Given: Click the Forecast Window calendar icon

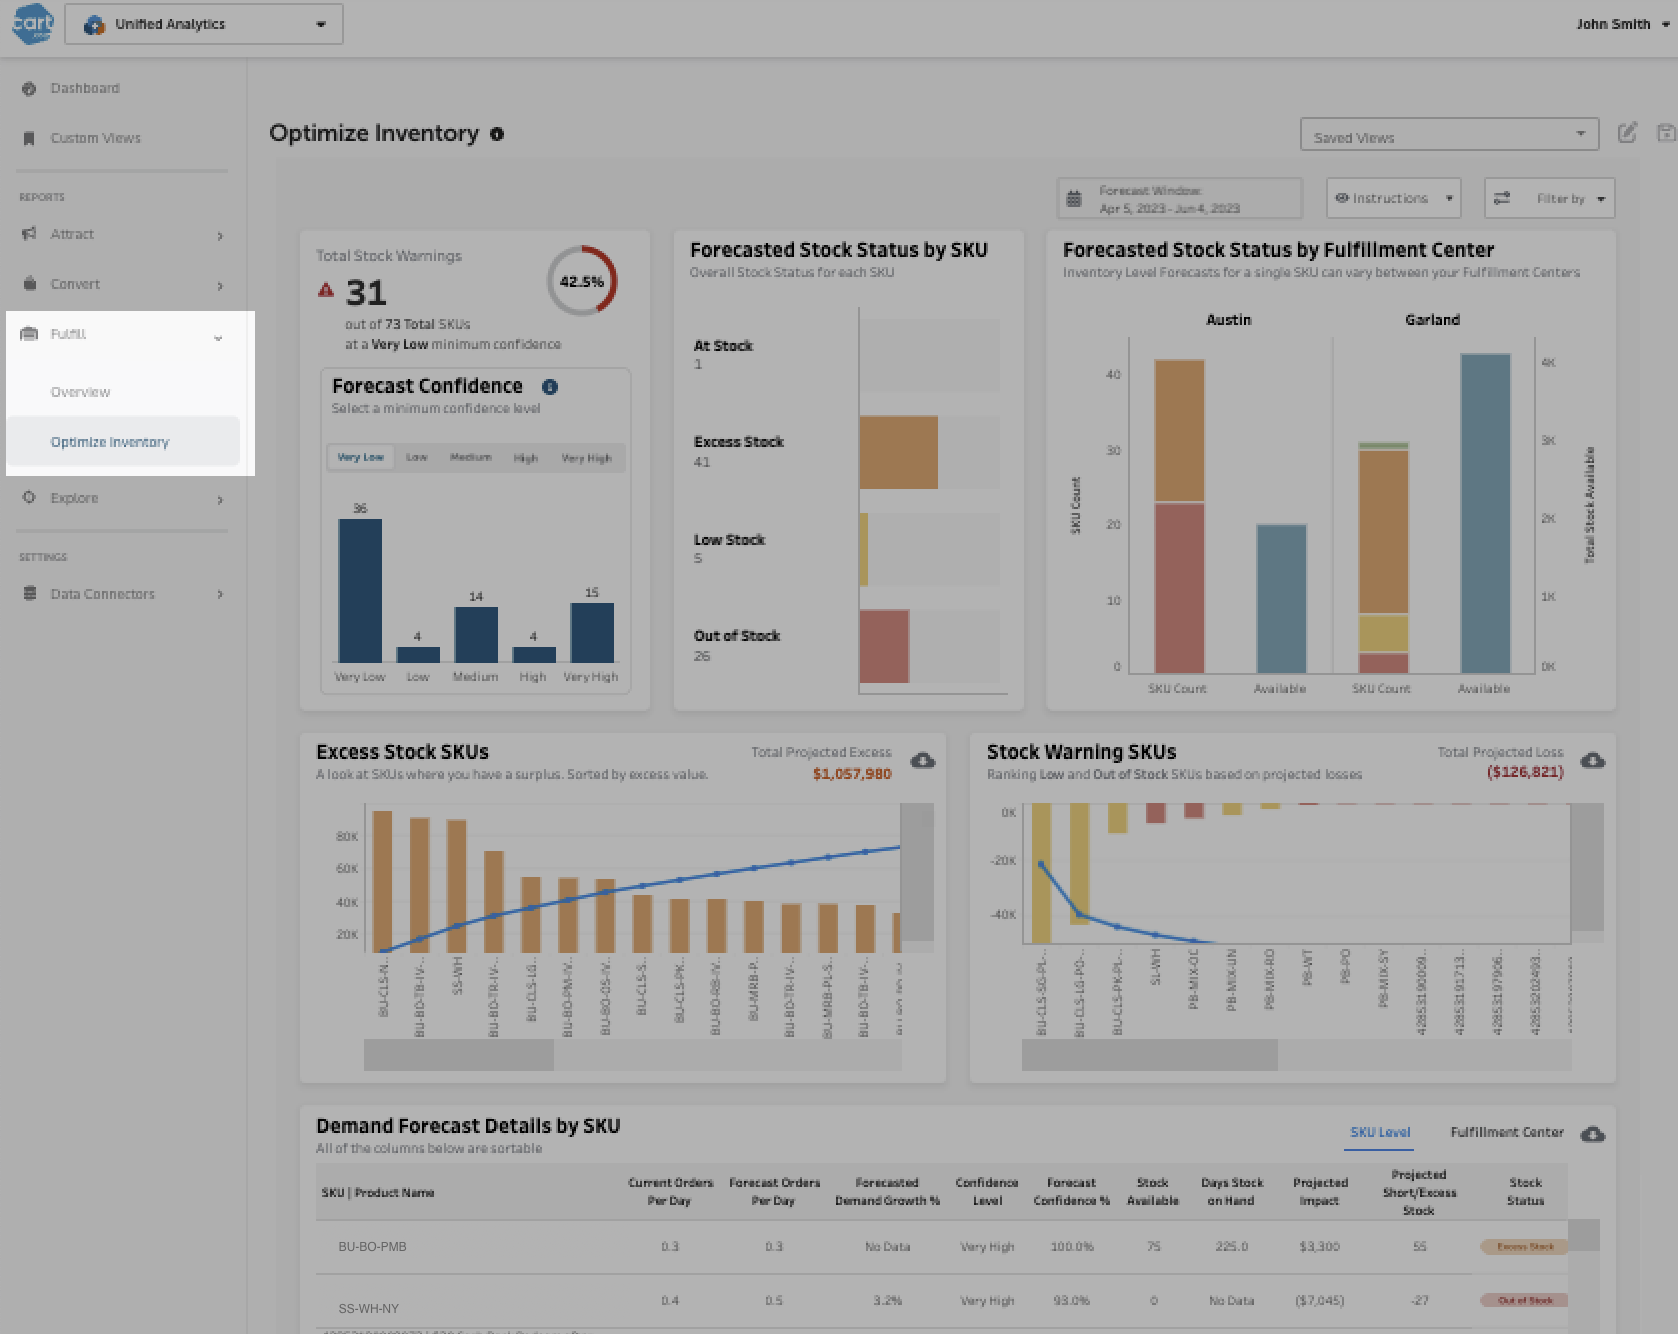Looking at the screenshot, I should [1074, 199].
